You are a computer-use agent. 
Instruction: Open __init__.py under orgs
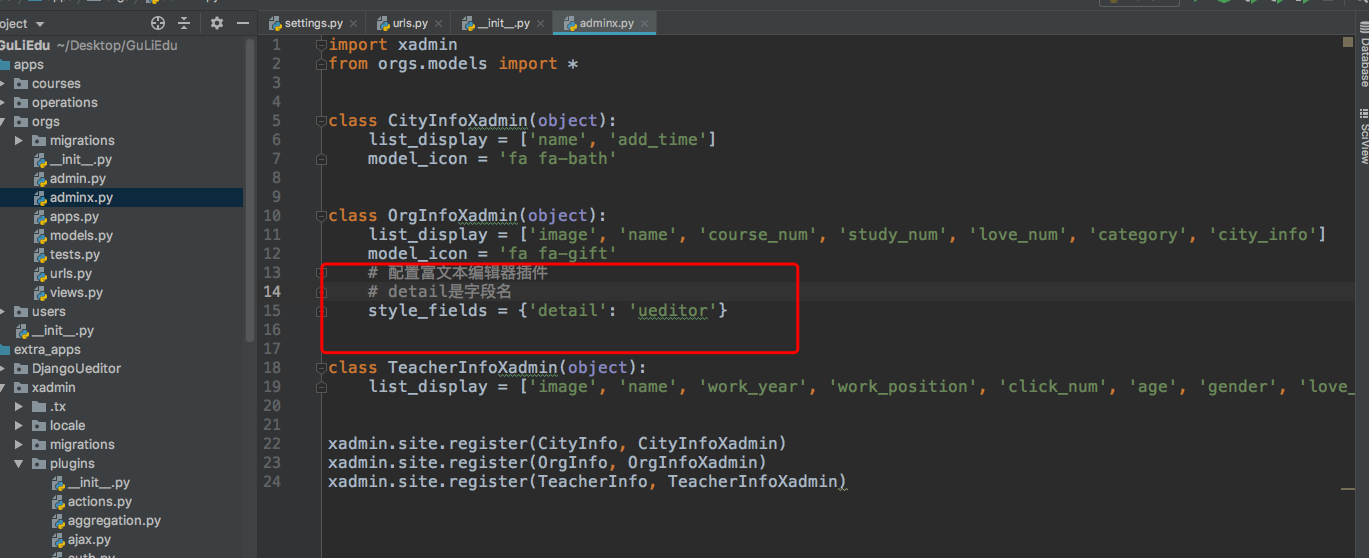tap(81, 159)
